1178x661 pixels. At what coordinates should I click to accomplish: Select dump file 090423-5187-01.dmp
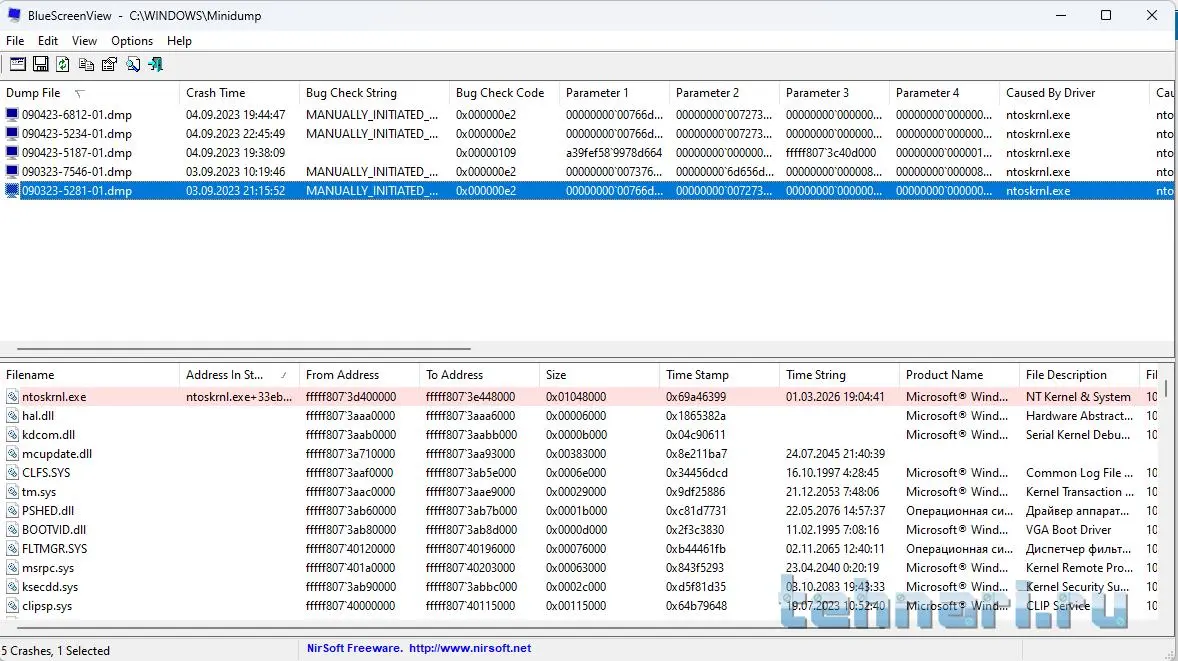(x=76, y=153)
